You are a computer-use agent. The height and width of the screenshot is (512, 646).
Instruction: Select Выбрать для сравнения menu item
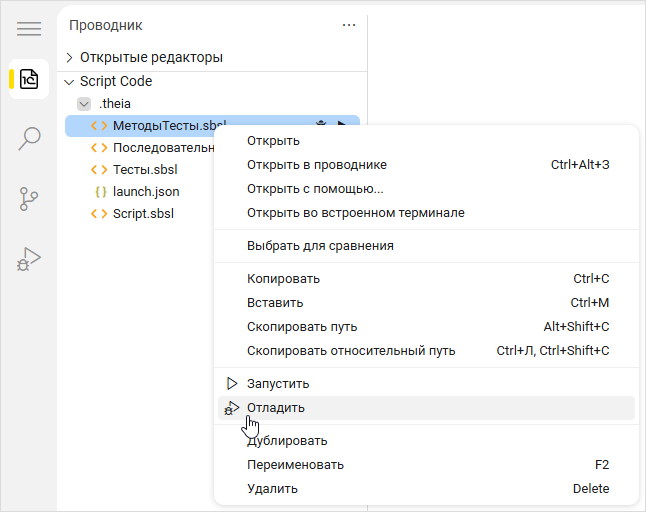point(320,246)
